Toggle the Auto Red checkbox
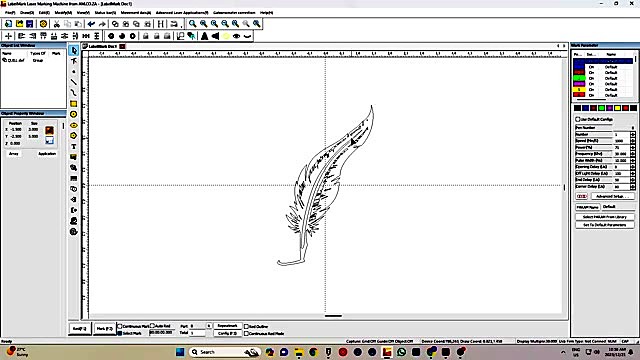Viewport: 640px width, 360px height. (x=152, y=326)
